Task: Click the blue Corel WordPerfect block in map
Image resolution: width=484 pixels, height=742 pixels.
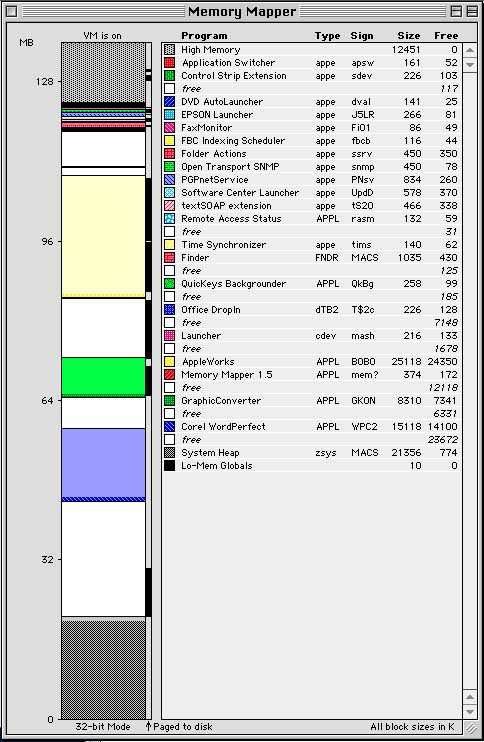Action: click(x=104, y=464)
